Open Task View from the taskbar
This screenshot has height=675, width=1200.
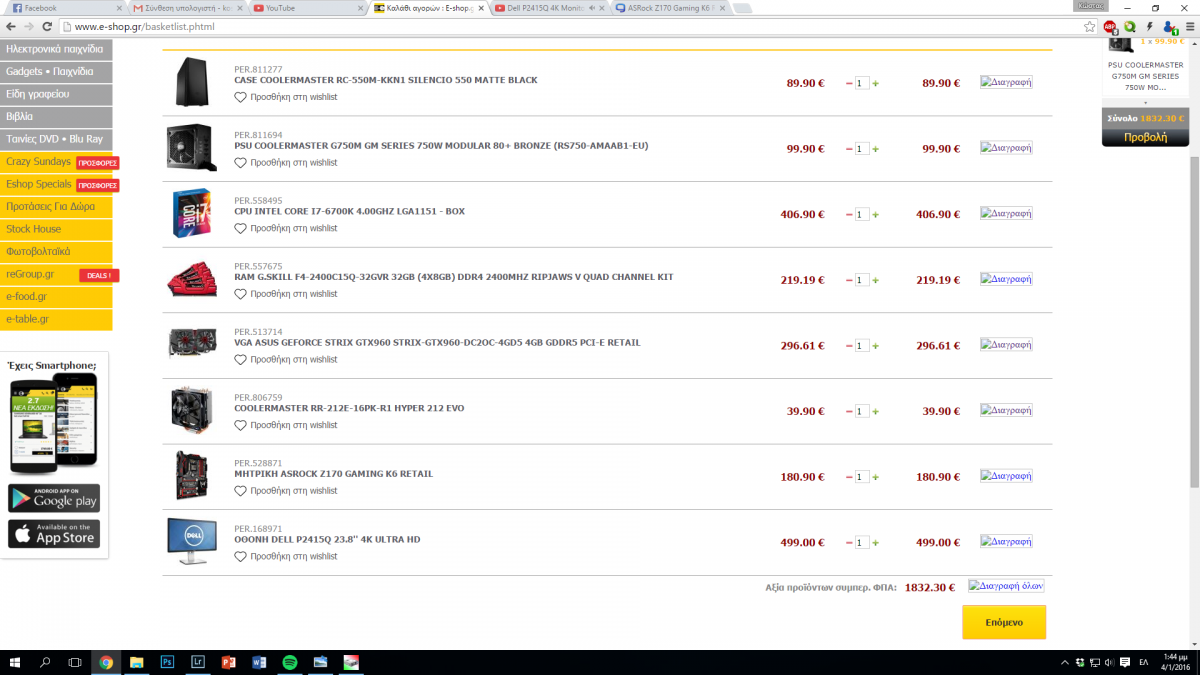[x=75, y=662]
